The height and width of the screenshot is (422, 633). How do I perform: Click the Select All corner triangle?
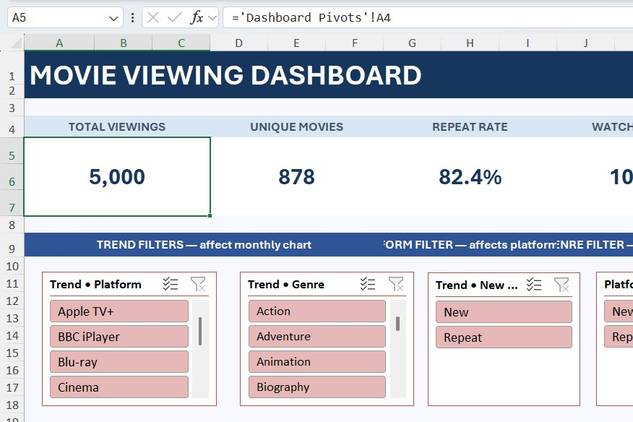pyautogui.click(x=16, y=43)
